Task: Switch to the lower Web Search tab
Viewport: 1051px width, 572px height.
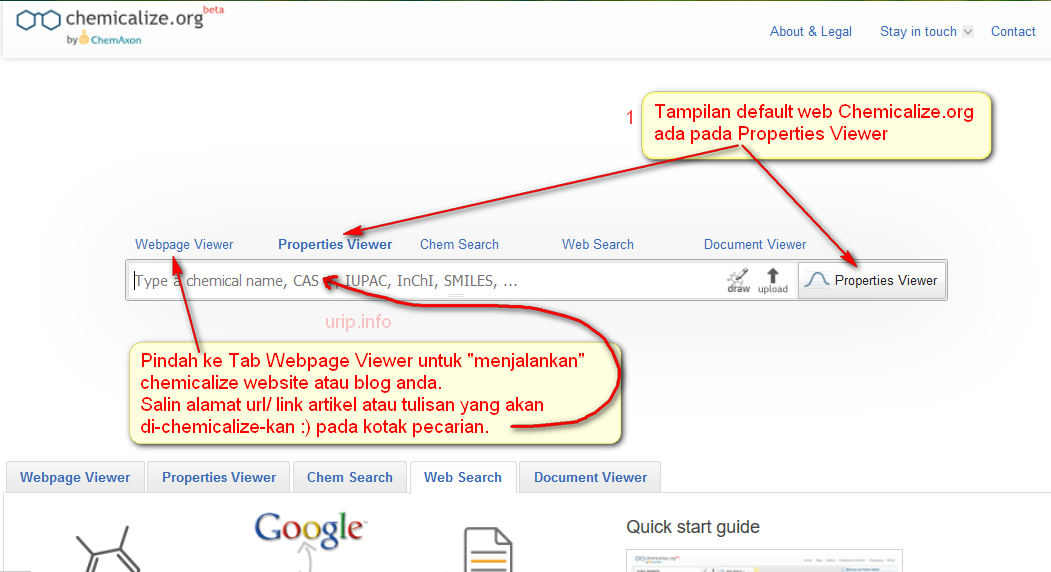Action: (x=462, y=477)
